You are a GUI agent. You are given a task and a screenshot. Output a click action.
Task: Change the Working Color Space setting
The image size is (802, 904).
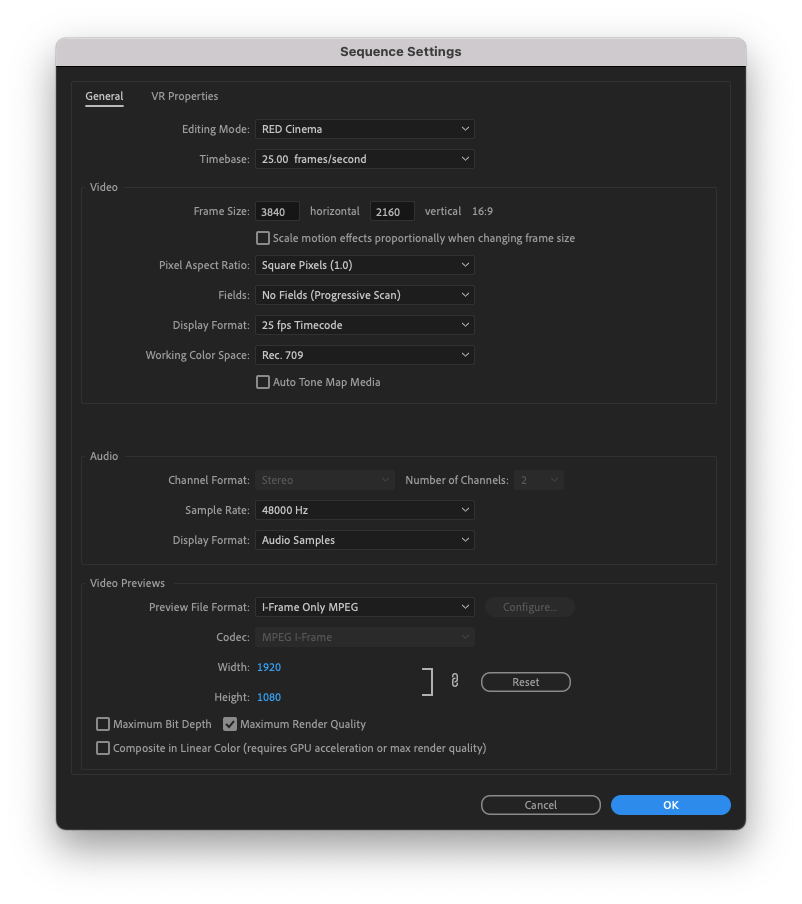(x=364, y=354)
